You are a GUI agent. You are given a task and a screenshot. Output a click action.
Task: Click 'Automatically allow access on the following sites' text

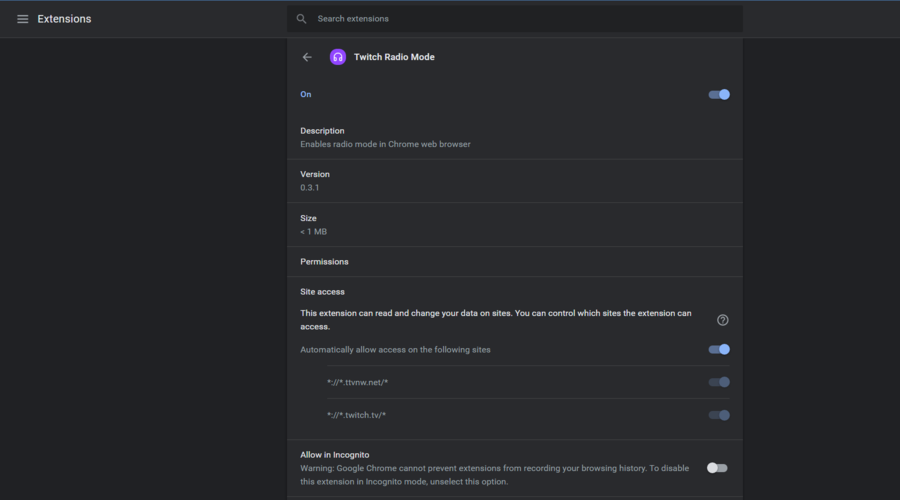point(395,350)
